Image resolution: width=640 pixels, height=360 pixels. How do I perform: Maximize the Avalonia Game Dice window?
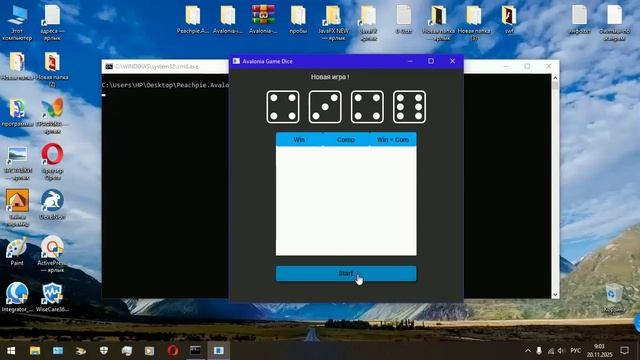(431, 61)
